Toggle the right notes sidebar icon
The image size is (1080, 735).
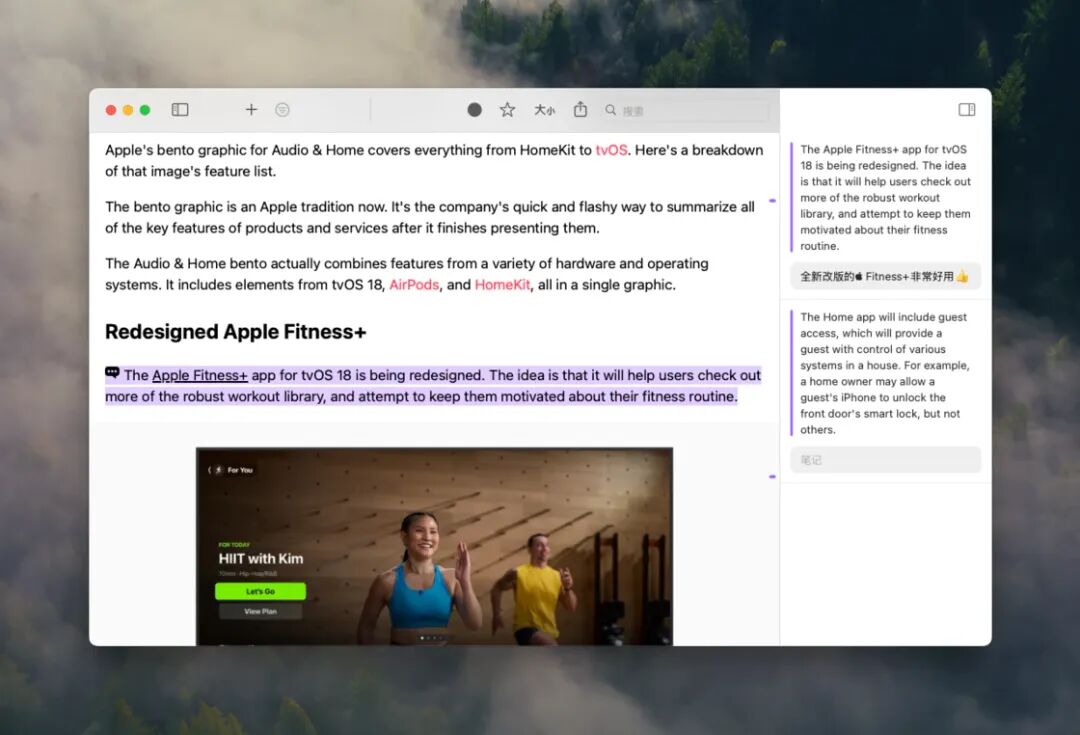coord(967,110)
